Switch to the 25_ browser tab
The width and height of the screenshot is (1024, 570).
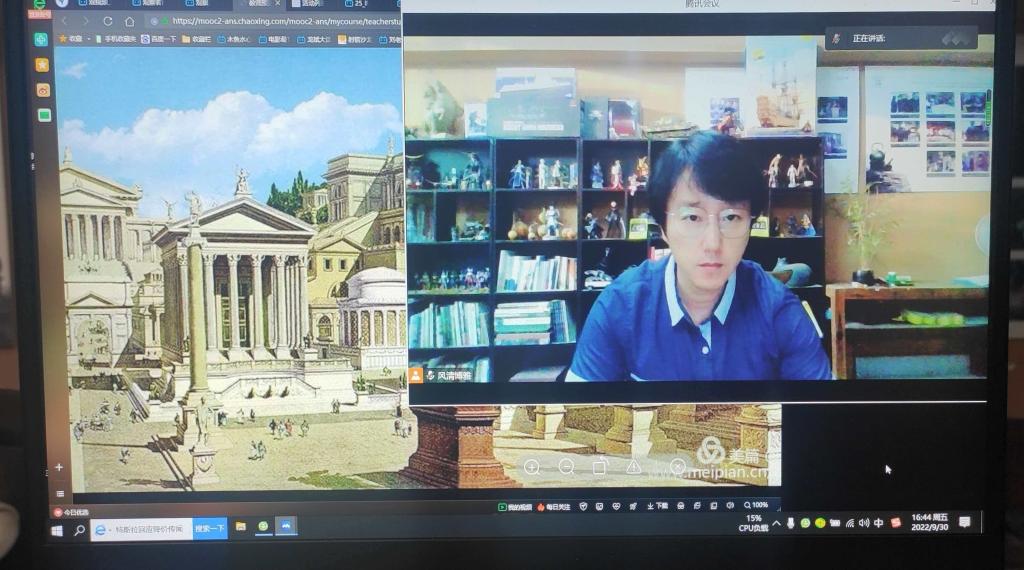pos(359,3)
